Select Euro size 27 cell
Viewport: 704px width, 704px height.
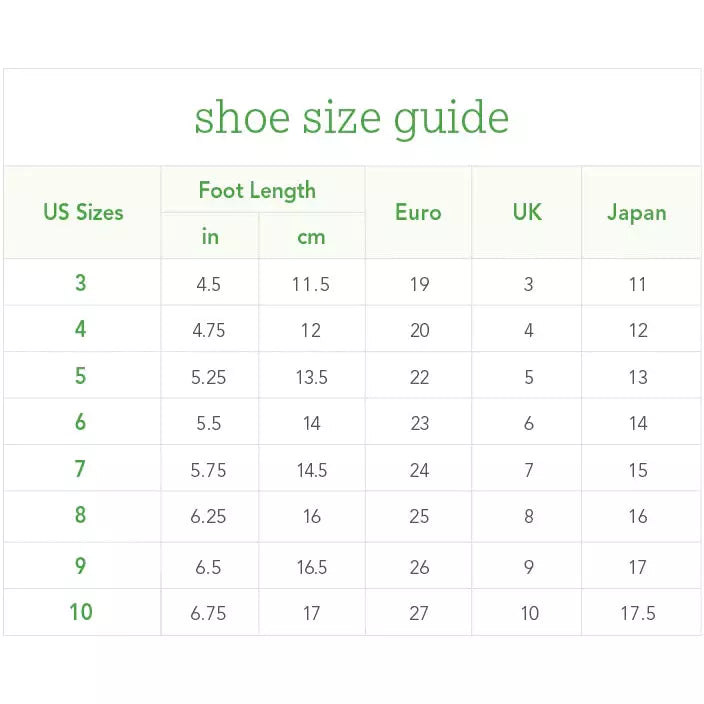point(419,613)
